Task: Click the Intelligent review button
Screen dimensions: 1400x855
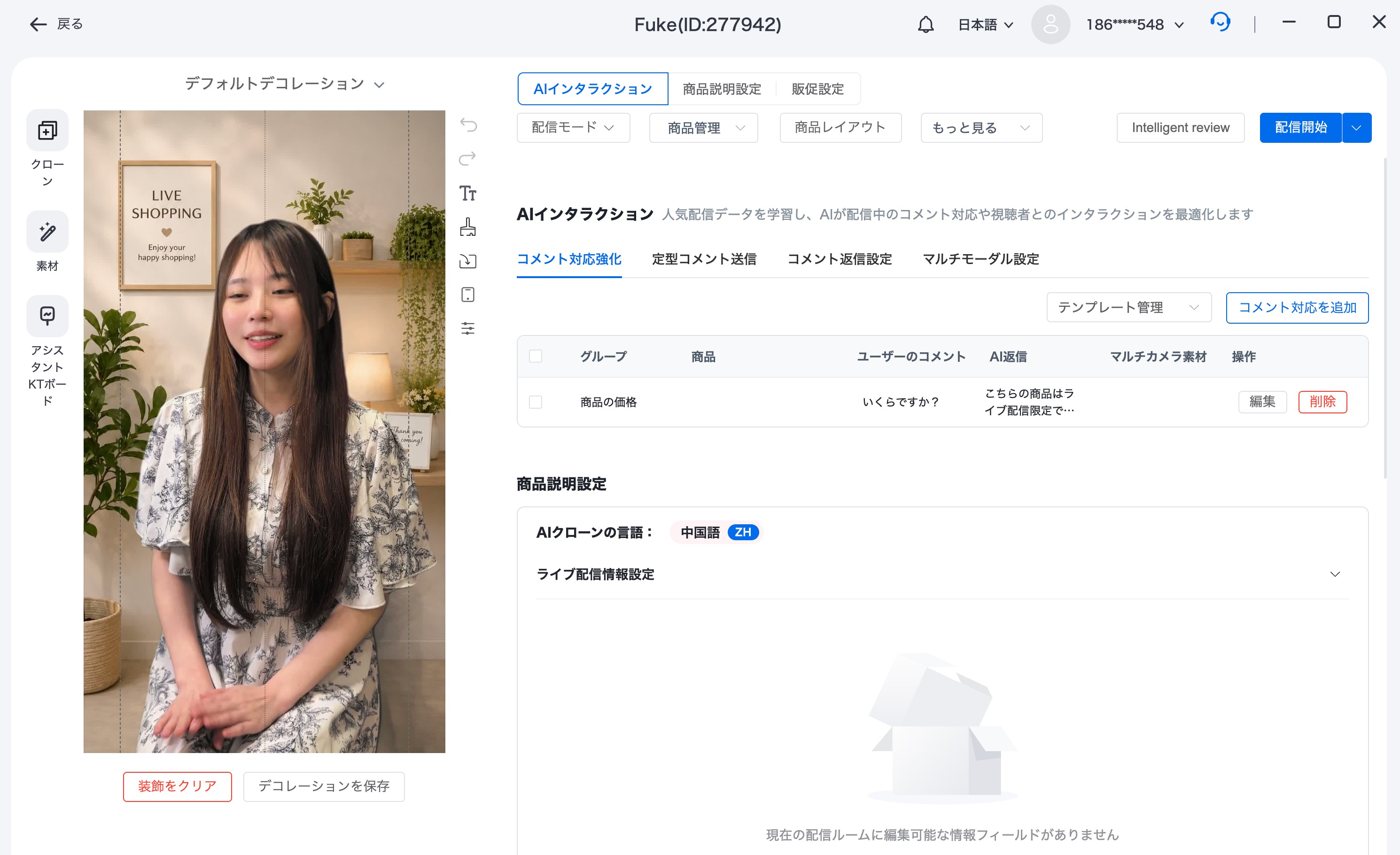Action: click(x=1181, y=127)
